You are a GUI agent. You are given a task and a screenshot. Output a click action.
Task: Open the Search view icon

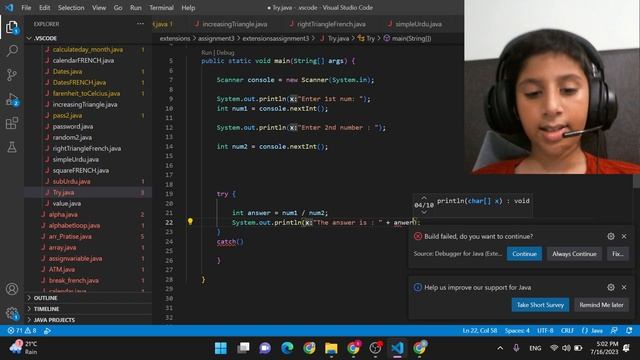tap(12, 51)
